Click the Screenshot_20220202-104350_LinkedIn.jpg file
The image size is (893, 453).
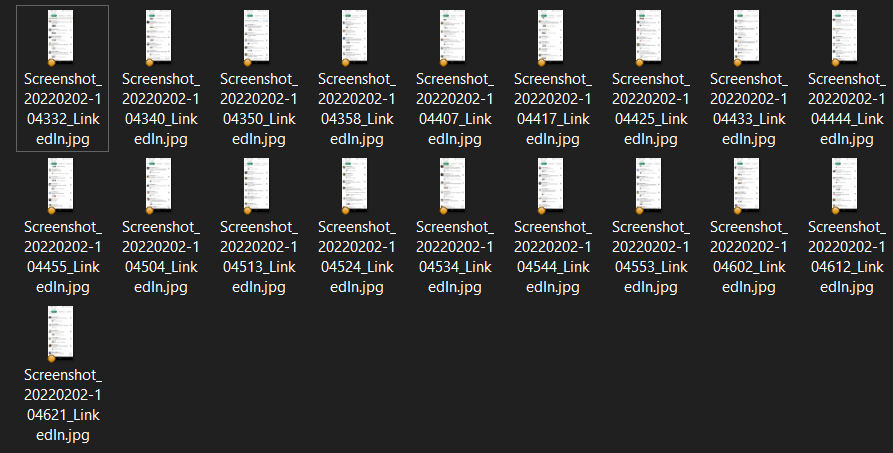pos(258,37)
